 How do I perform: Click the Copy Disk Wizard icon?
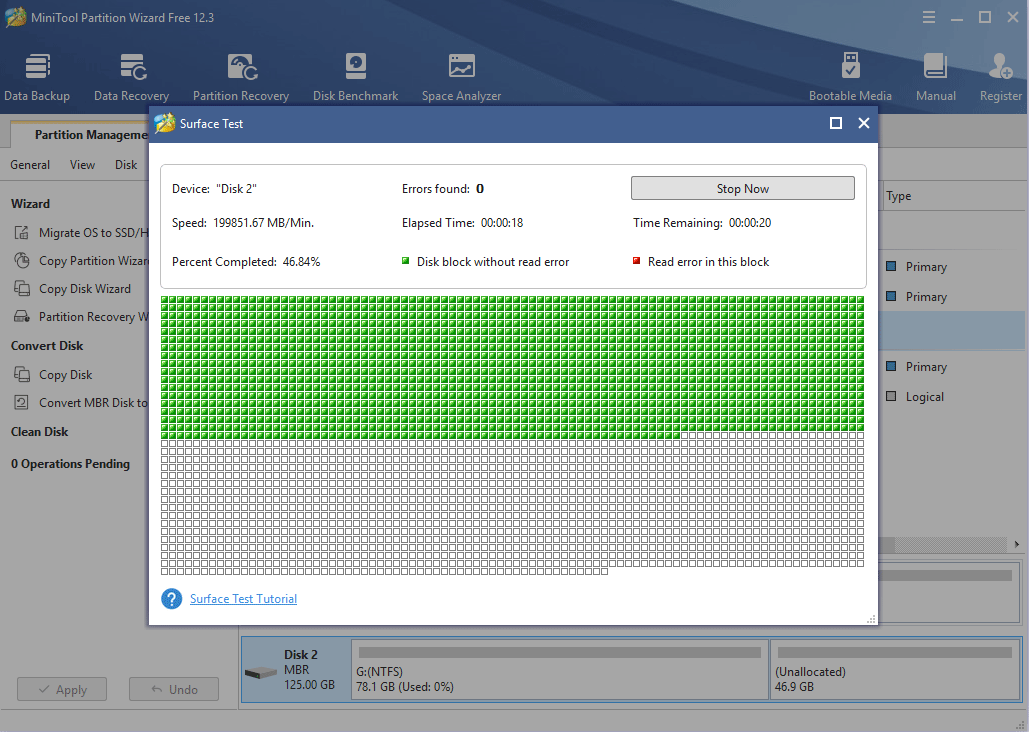pyautogui.click(x=22, y=288)
